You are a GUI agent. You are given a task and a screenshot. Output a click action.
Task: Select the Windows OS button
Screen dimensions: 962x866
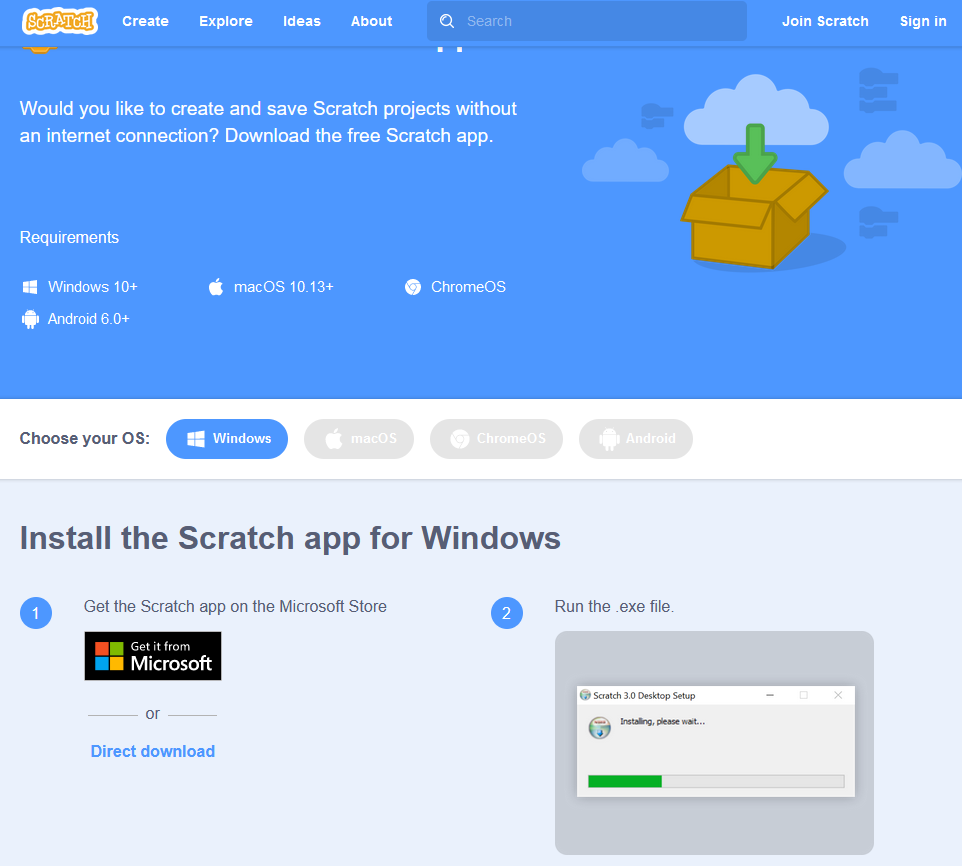point(227,439)
